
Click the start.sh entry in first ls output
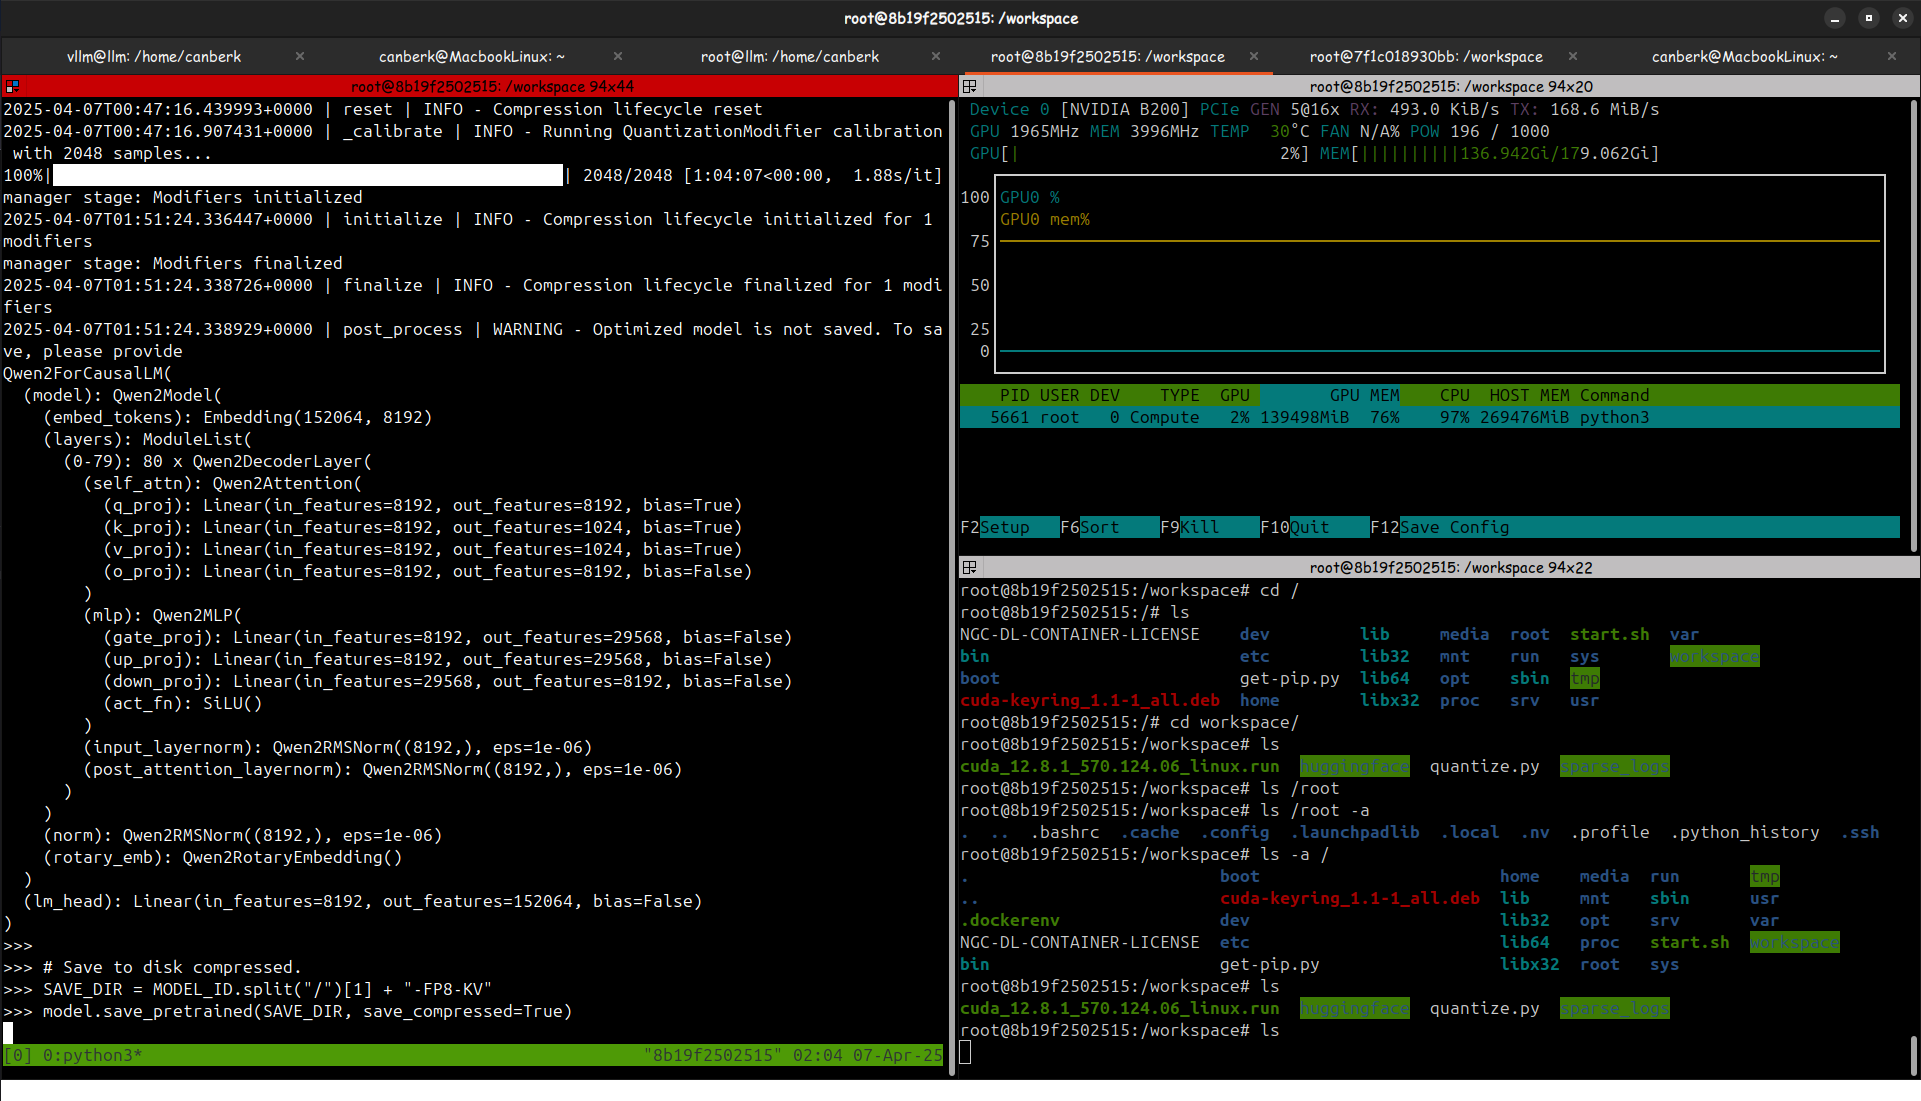[1609, 635]
